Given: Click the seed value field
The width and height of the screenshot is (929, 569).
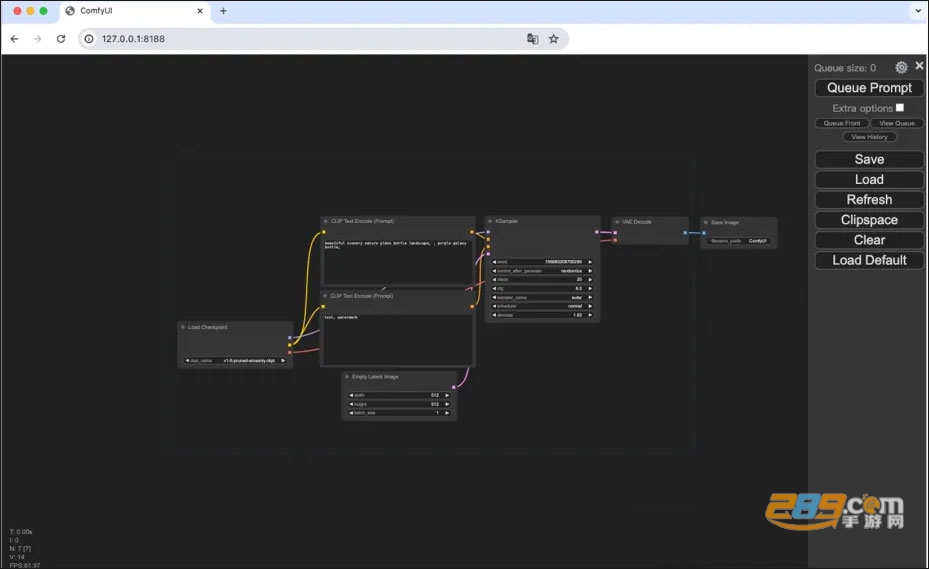Looking at the screenshot, I should 542,262.
